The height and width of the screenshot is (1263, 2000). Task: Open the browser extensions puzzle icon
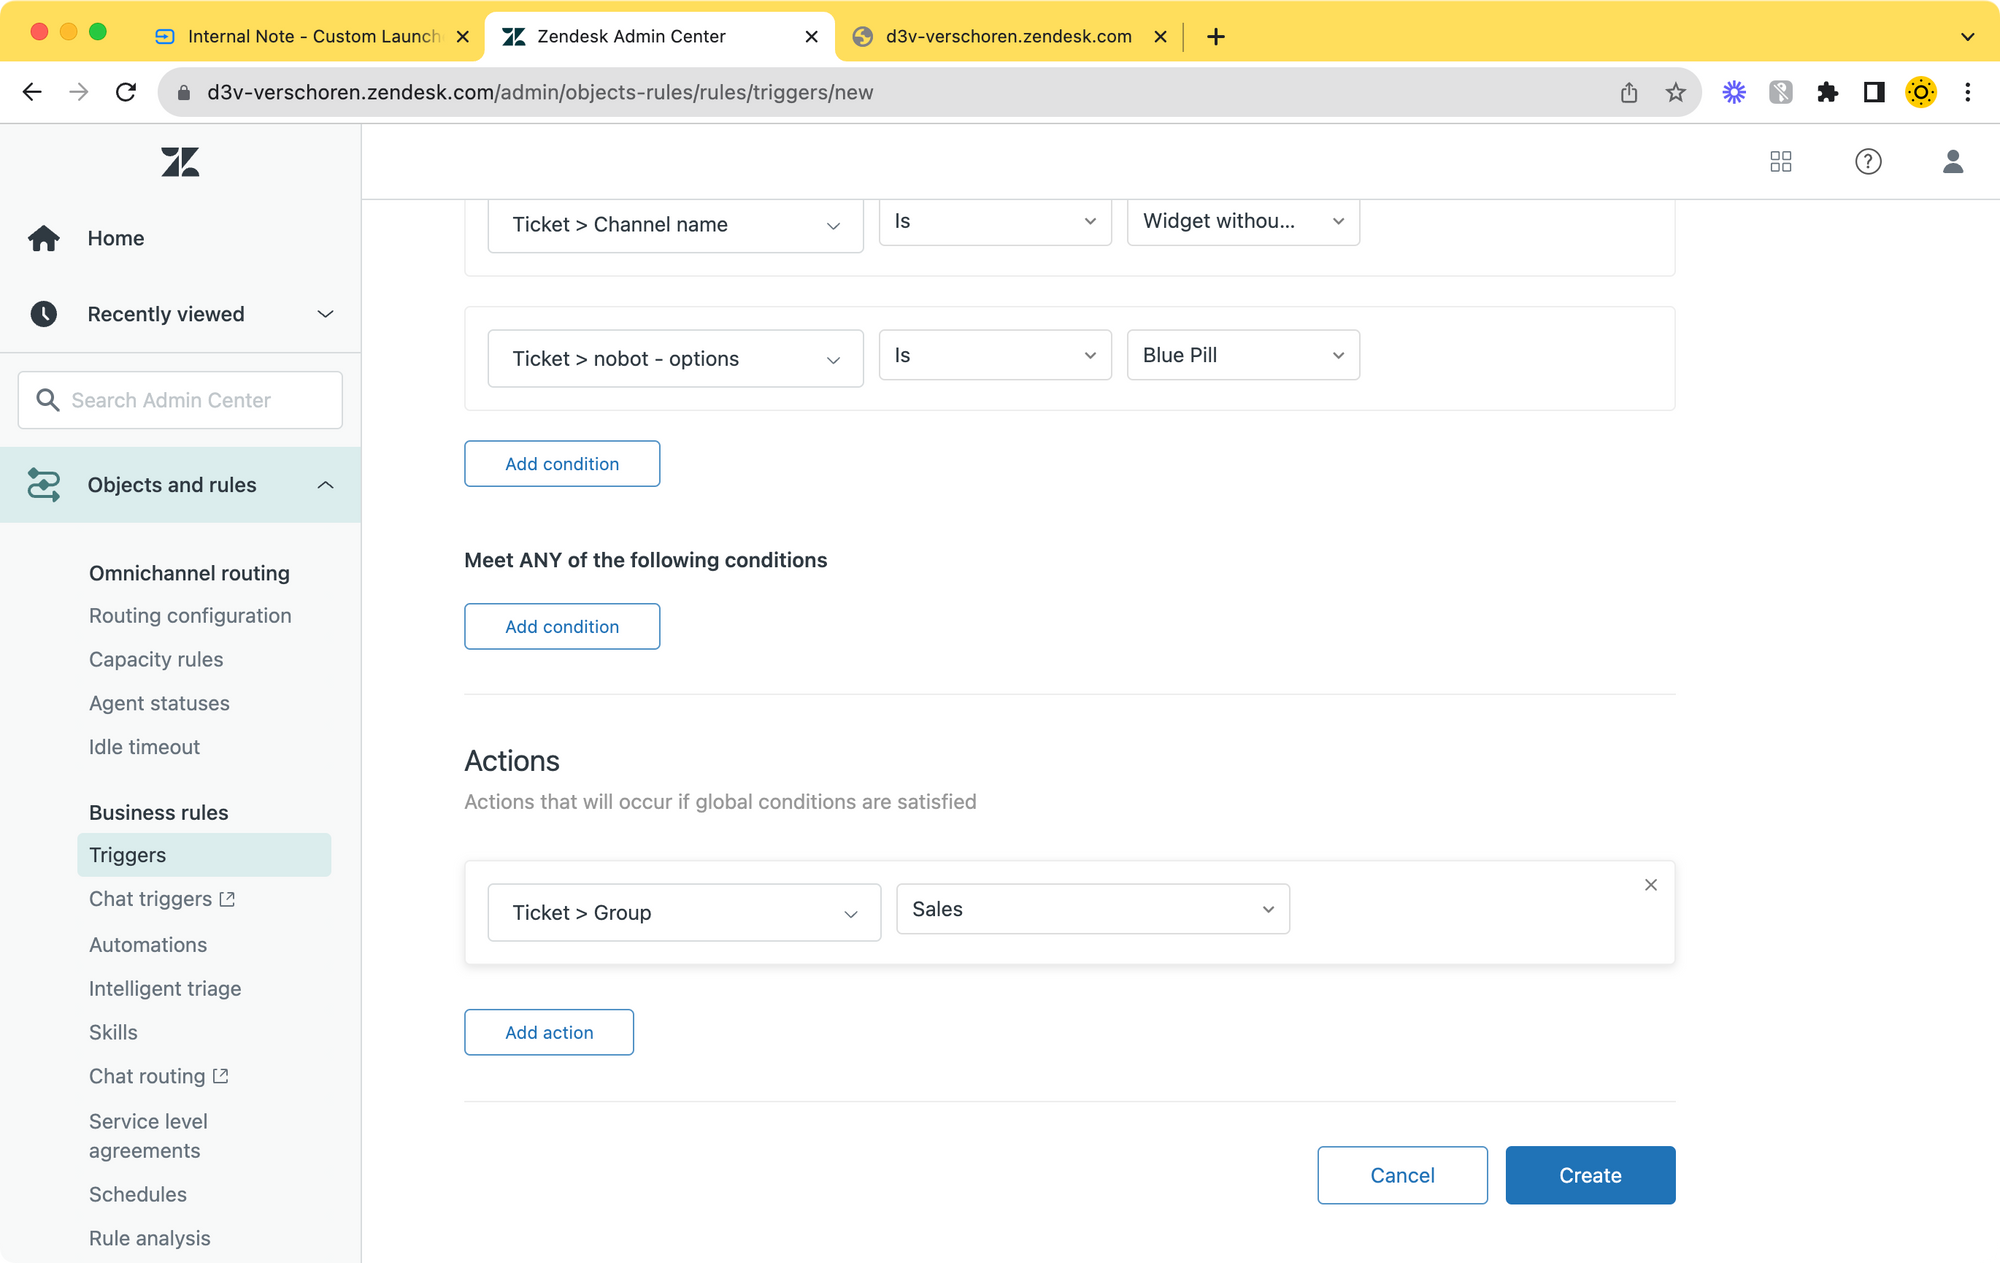pos(1827,92)
